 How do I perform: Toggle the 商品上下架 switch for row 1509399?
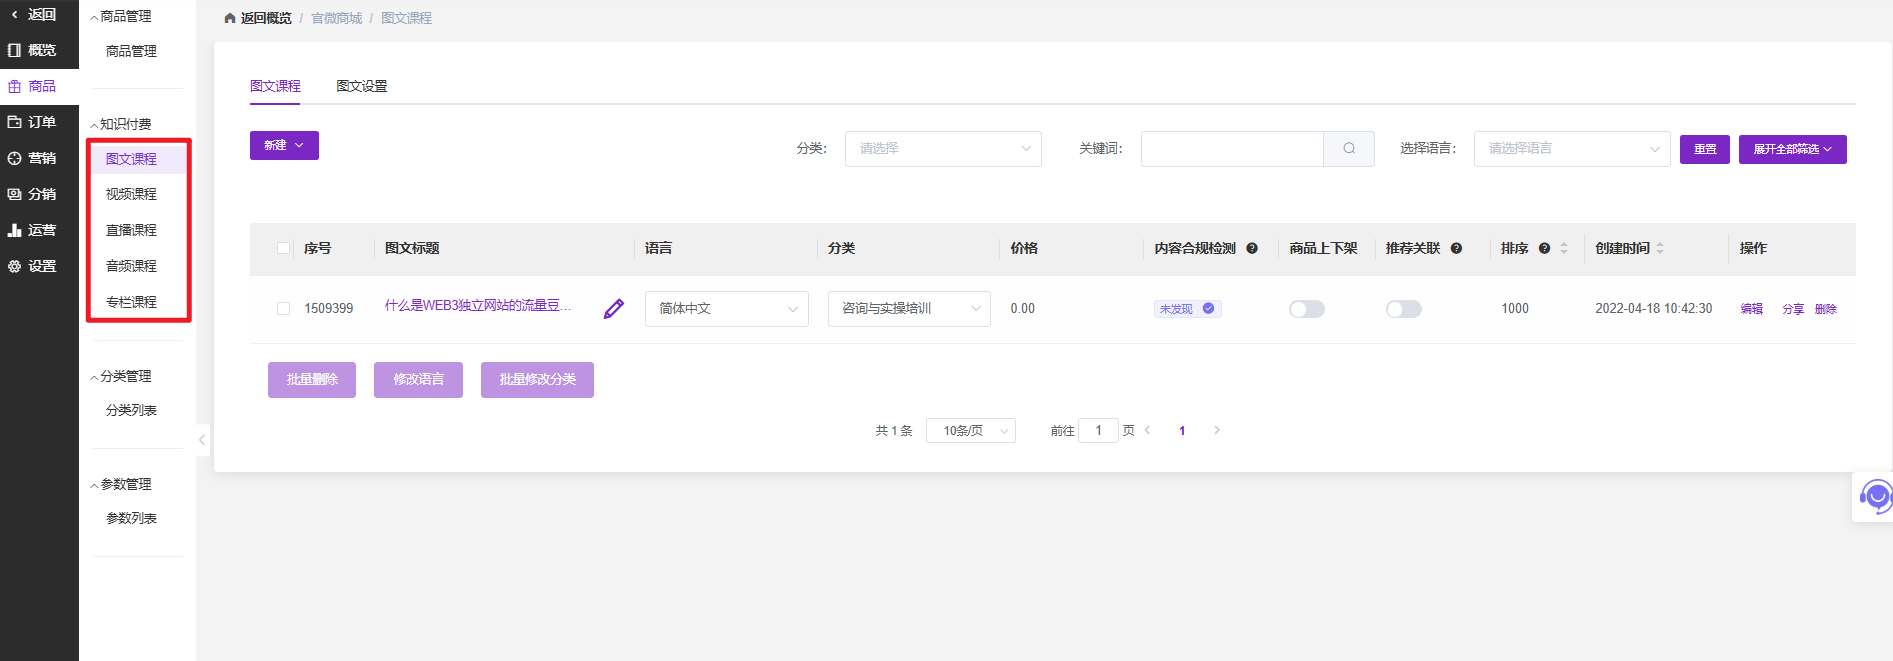tap(1306, 309)
